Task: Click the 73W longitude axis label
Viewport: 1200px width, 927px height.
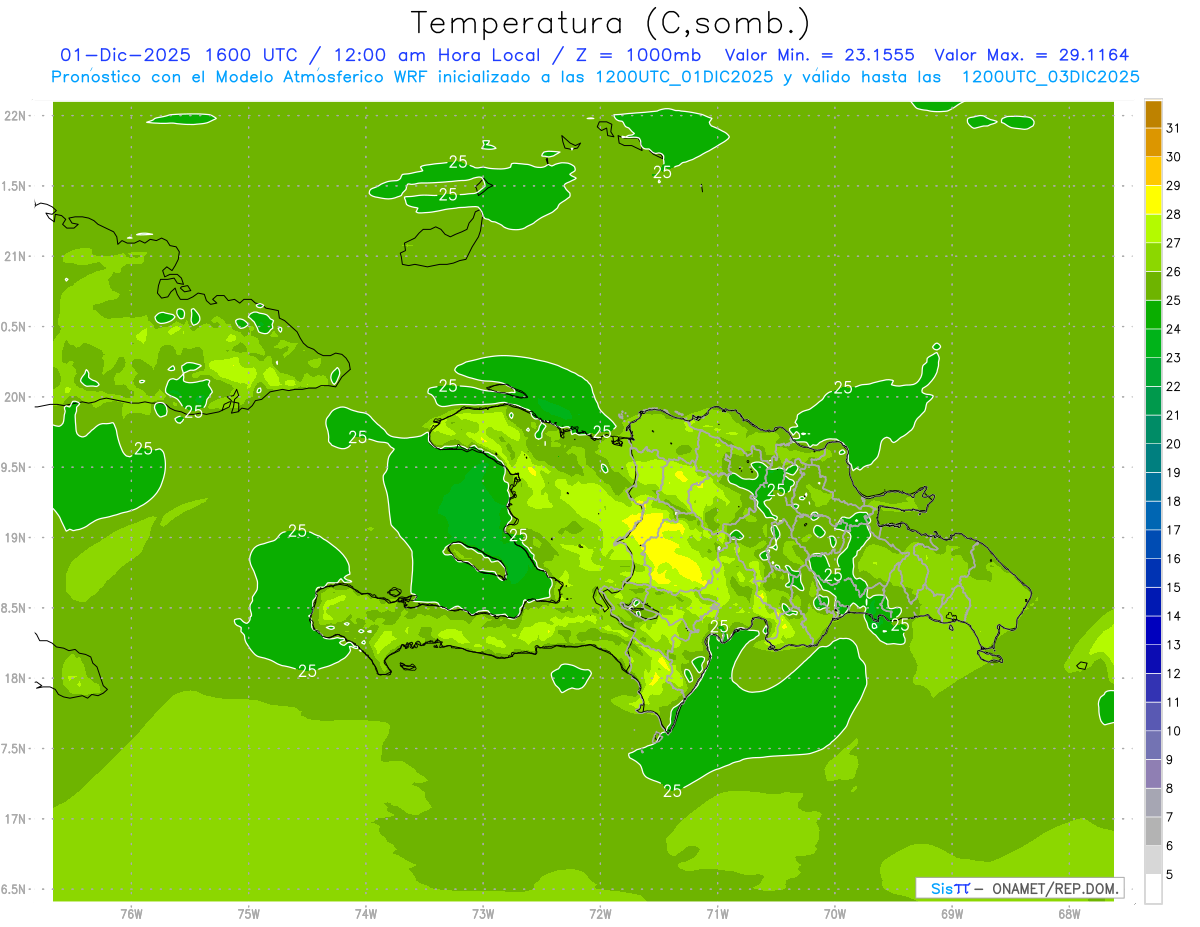Action: tap(483, 914)
